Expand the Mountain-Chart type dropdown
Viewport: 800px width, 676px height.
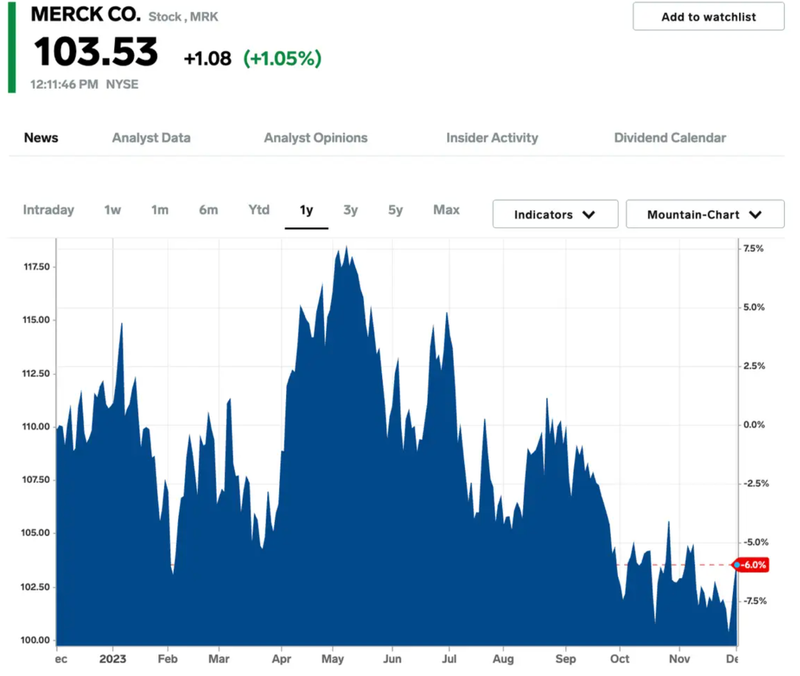[705, 214]
